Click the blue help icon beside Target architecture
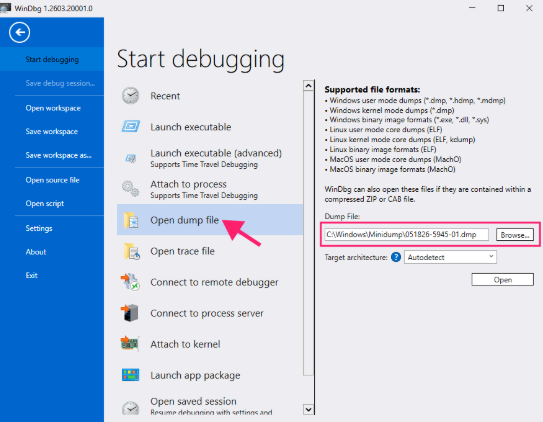Viewport: 543px width, 422px height. pos(396,257)
